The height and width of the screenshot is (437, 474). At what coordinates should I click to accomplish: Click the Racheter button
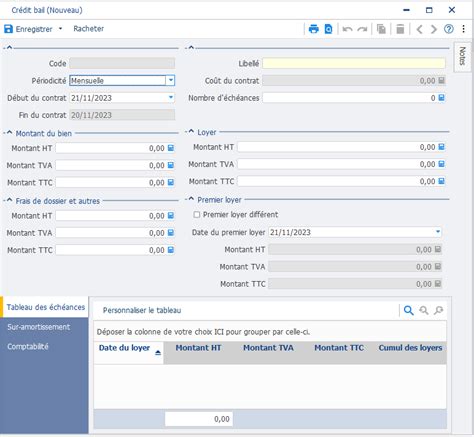[89, 29]
